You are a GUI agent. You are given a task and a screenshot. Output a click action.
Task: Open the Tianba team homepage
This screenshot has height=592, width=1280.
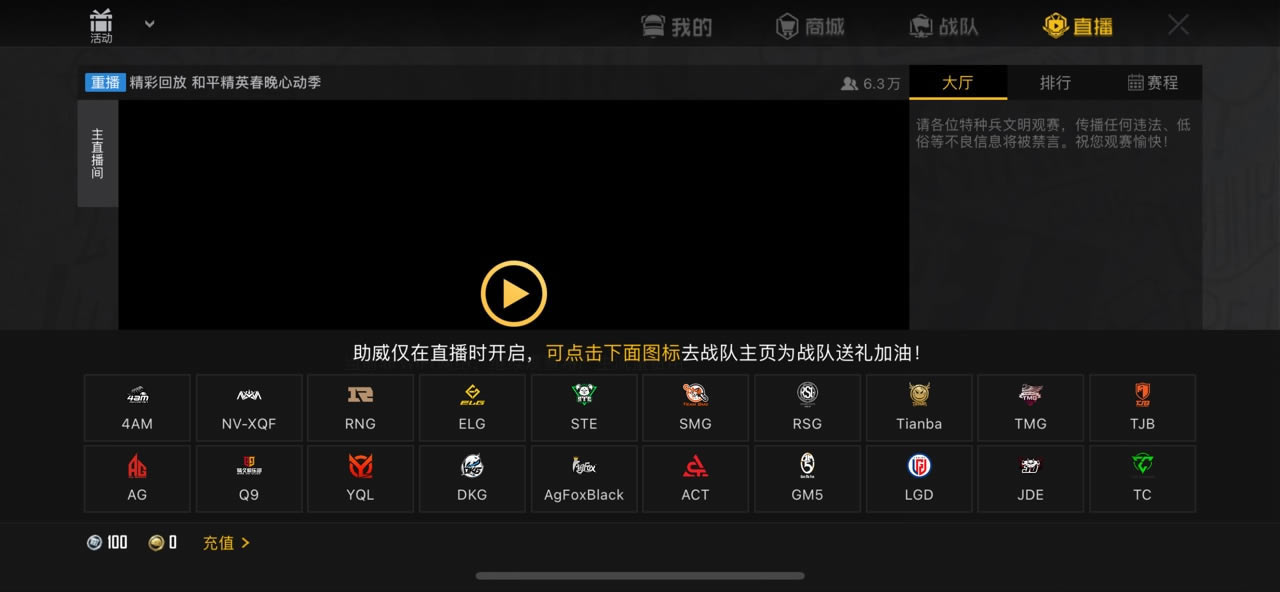tap(918, 408)
